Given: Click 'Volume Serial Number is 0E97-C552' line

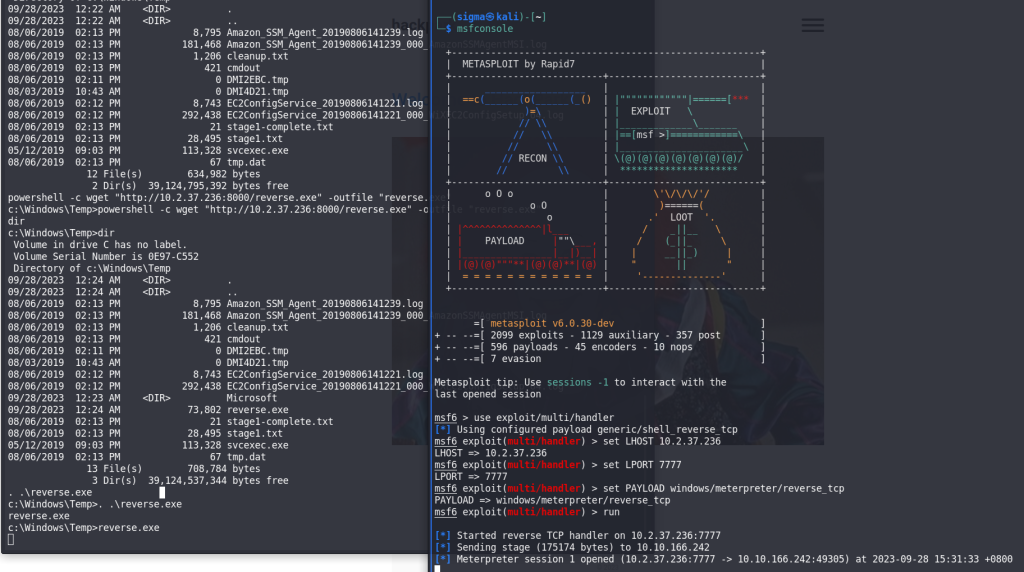Looking at the screenshot, I should 106,256.
